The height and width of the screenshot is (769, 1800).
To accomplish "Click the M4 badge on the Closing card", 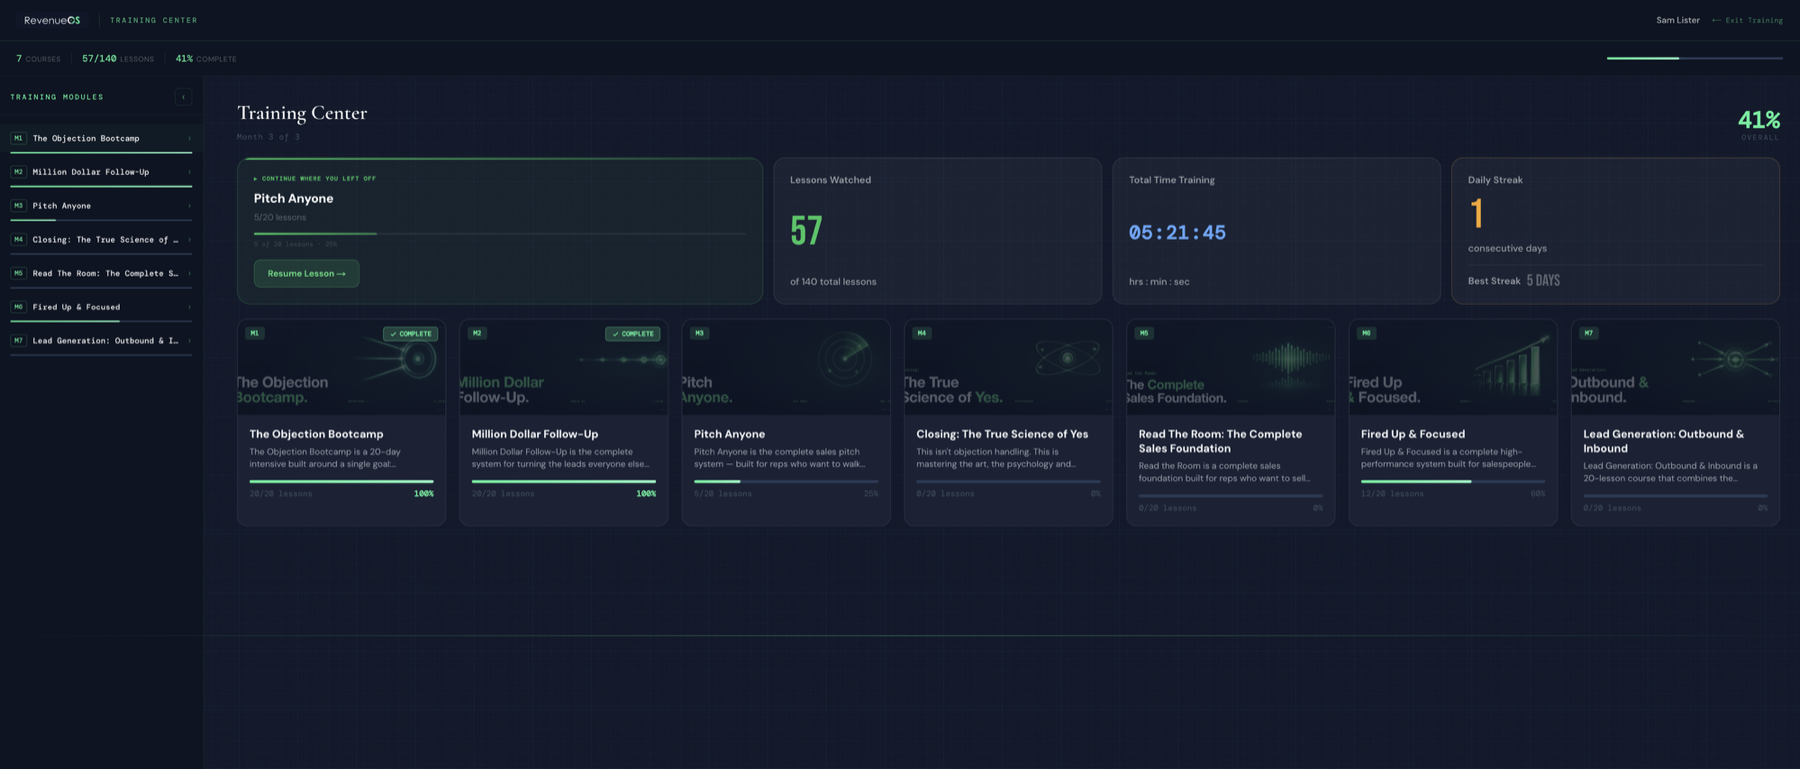I will click(922, 333).
